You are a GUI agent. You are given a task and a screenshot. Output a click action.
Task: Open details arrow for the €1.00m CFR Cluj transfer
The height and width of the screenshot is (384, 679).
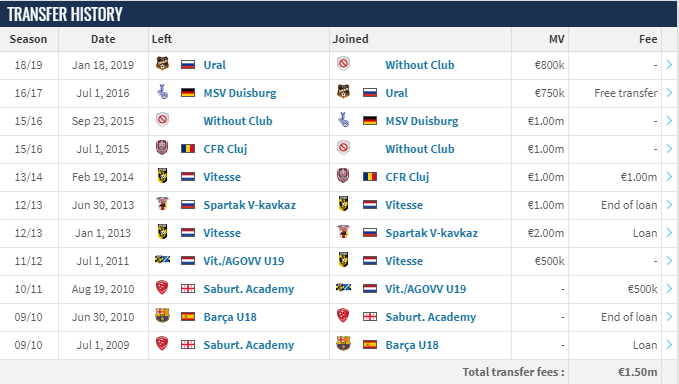[669, 177]
